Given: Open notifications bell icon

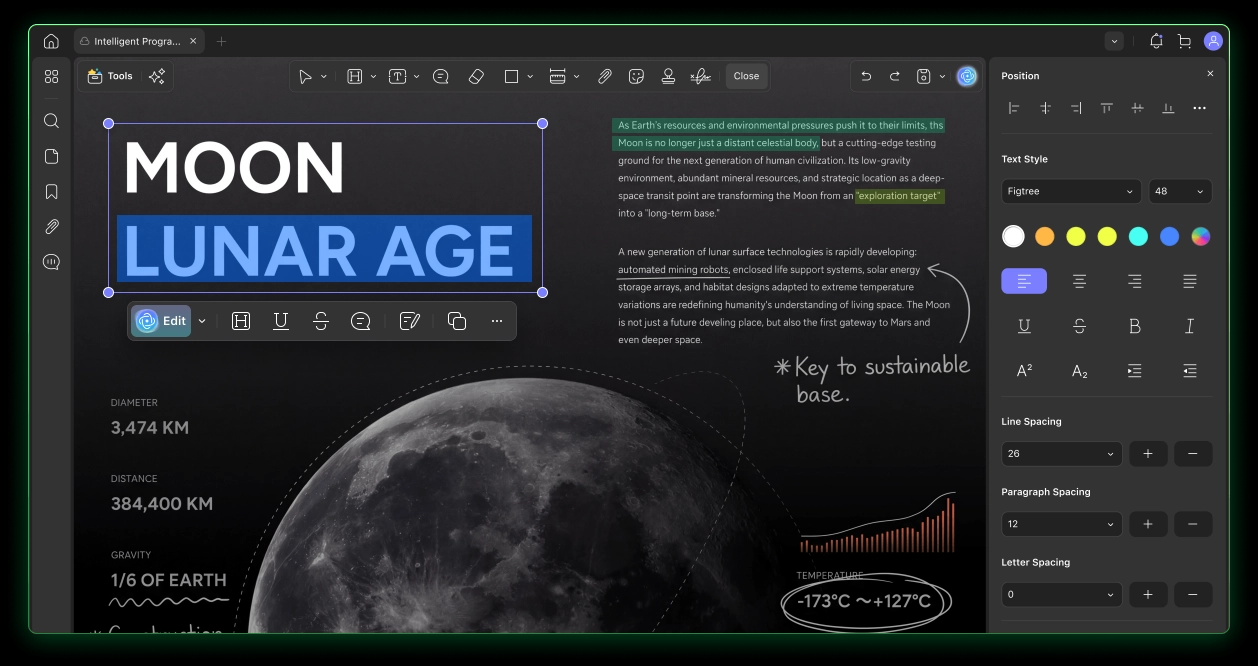Looking at the screenshot, I should click(x=1156, y=41).
